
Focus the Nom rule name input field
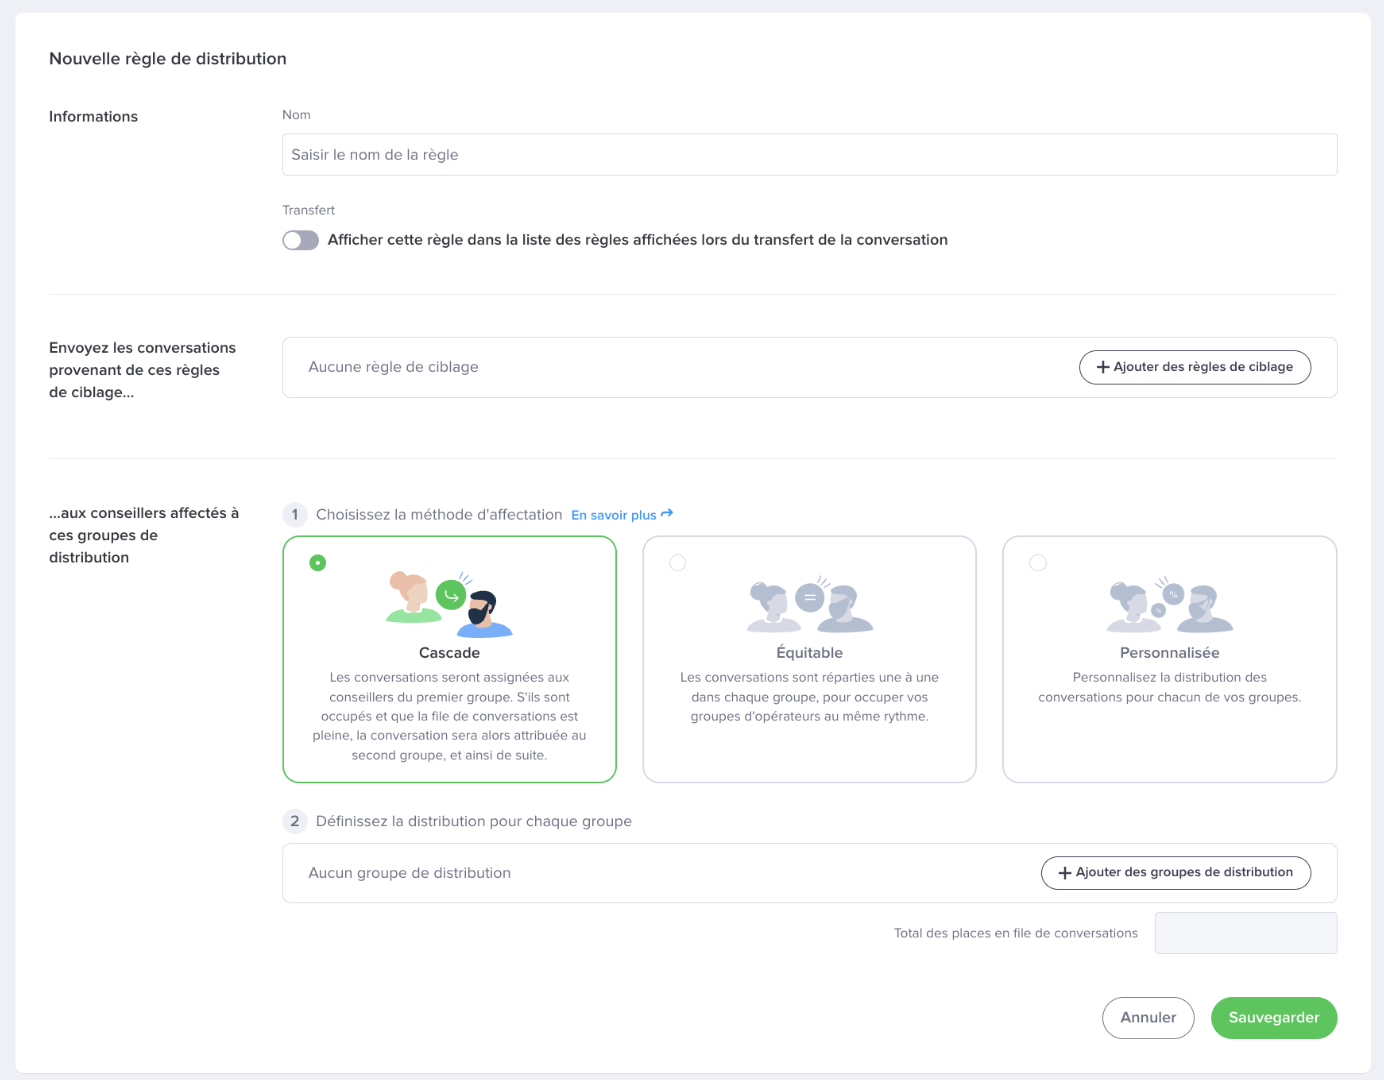(x=809, y=155)
